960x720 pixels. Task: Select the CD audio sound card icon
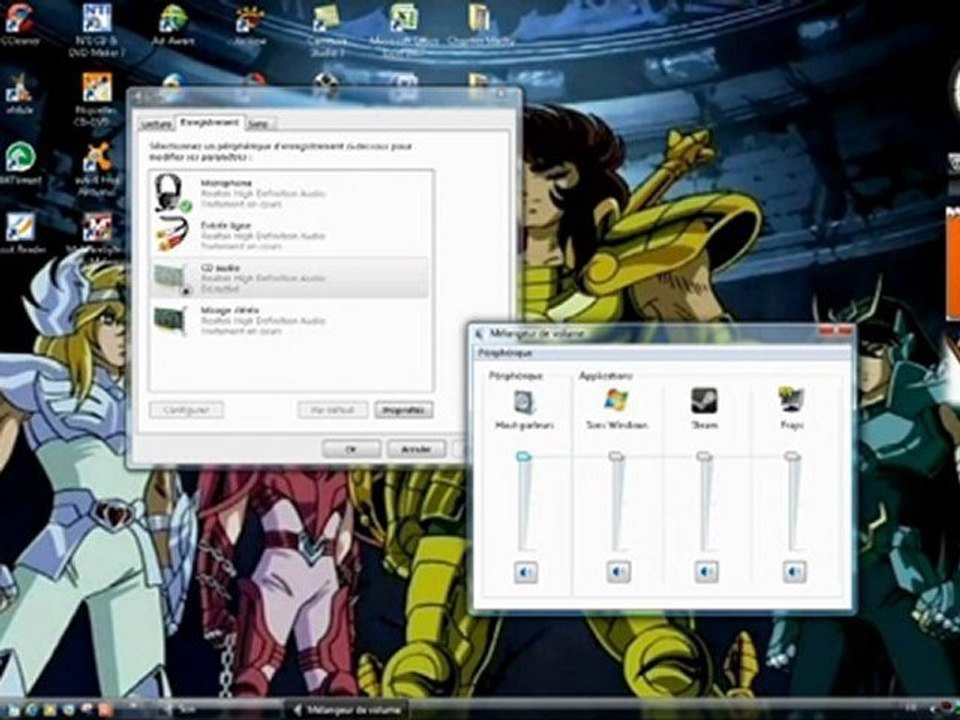tap(172, 278)
